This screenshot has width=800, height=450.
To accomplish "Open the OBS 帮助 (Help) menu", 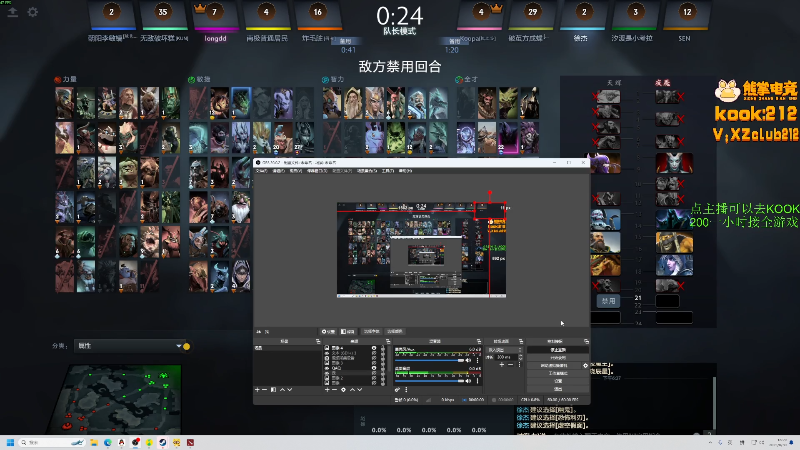I will [x=406, y=170].
